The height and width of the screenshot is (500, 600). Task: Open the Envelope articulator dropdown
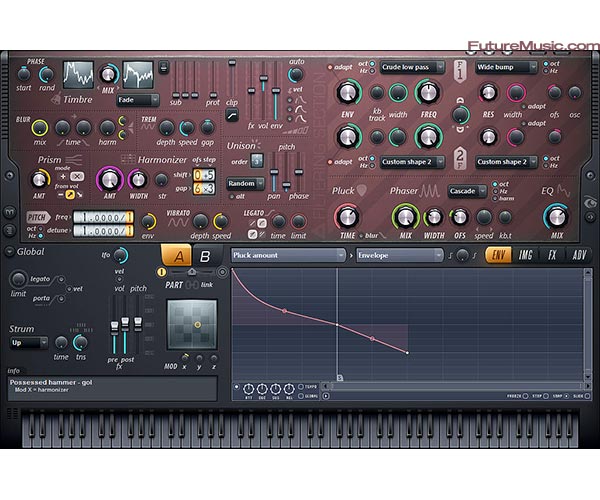coord(399,255)
